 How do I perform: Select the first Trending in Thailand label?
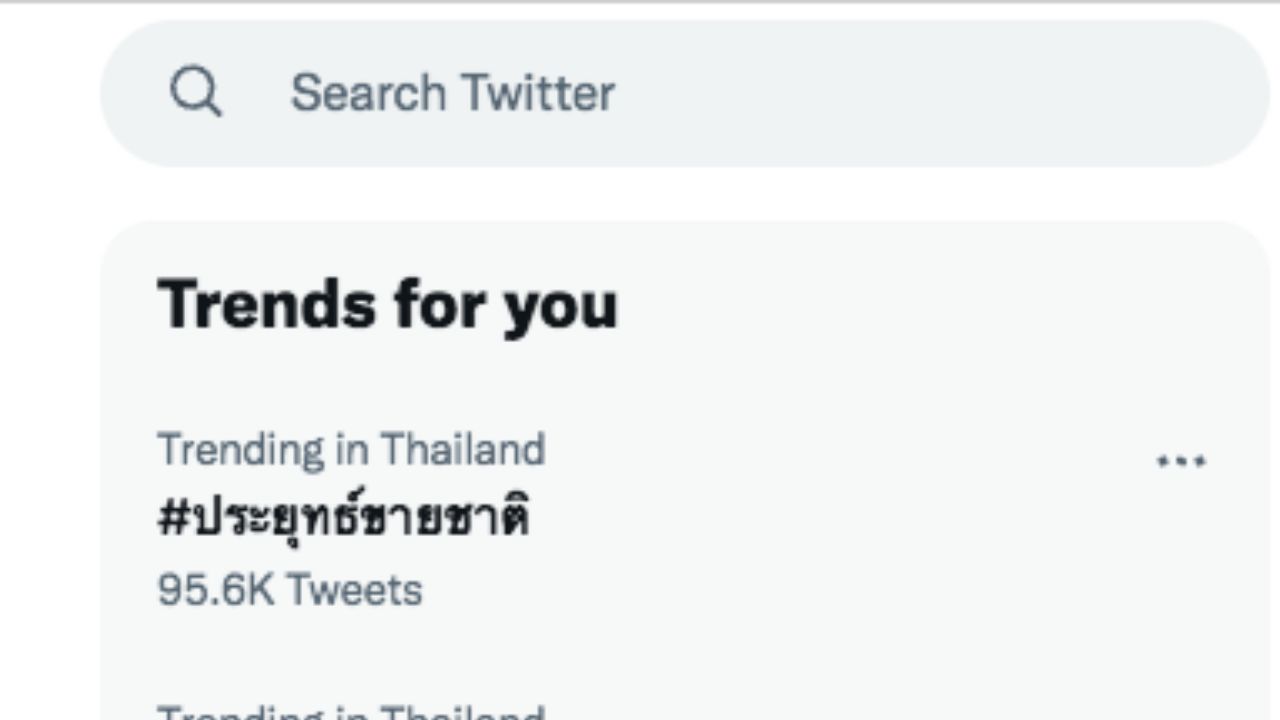point(351,450)
